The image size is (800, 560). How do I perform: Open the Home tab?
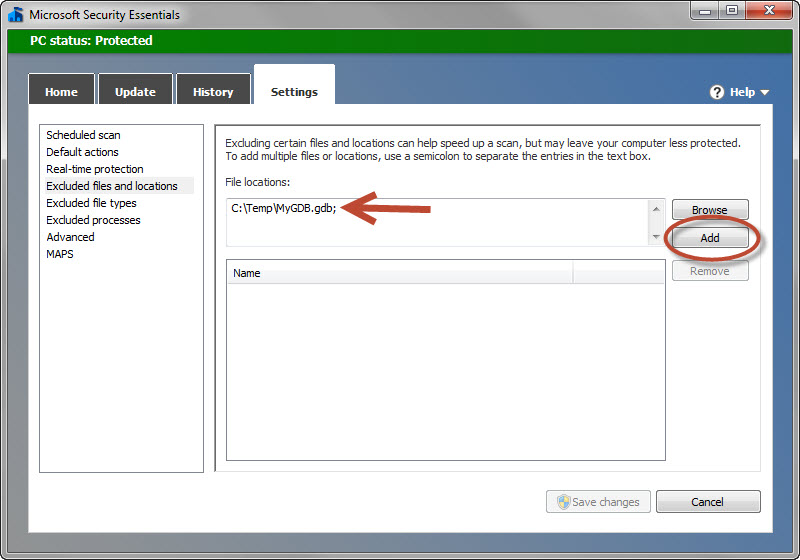(61, 90)
